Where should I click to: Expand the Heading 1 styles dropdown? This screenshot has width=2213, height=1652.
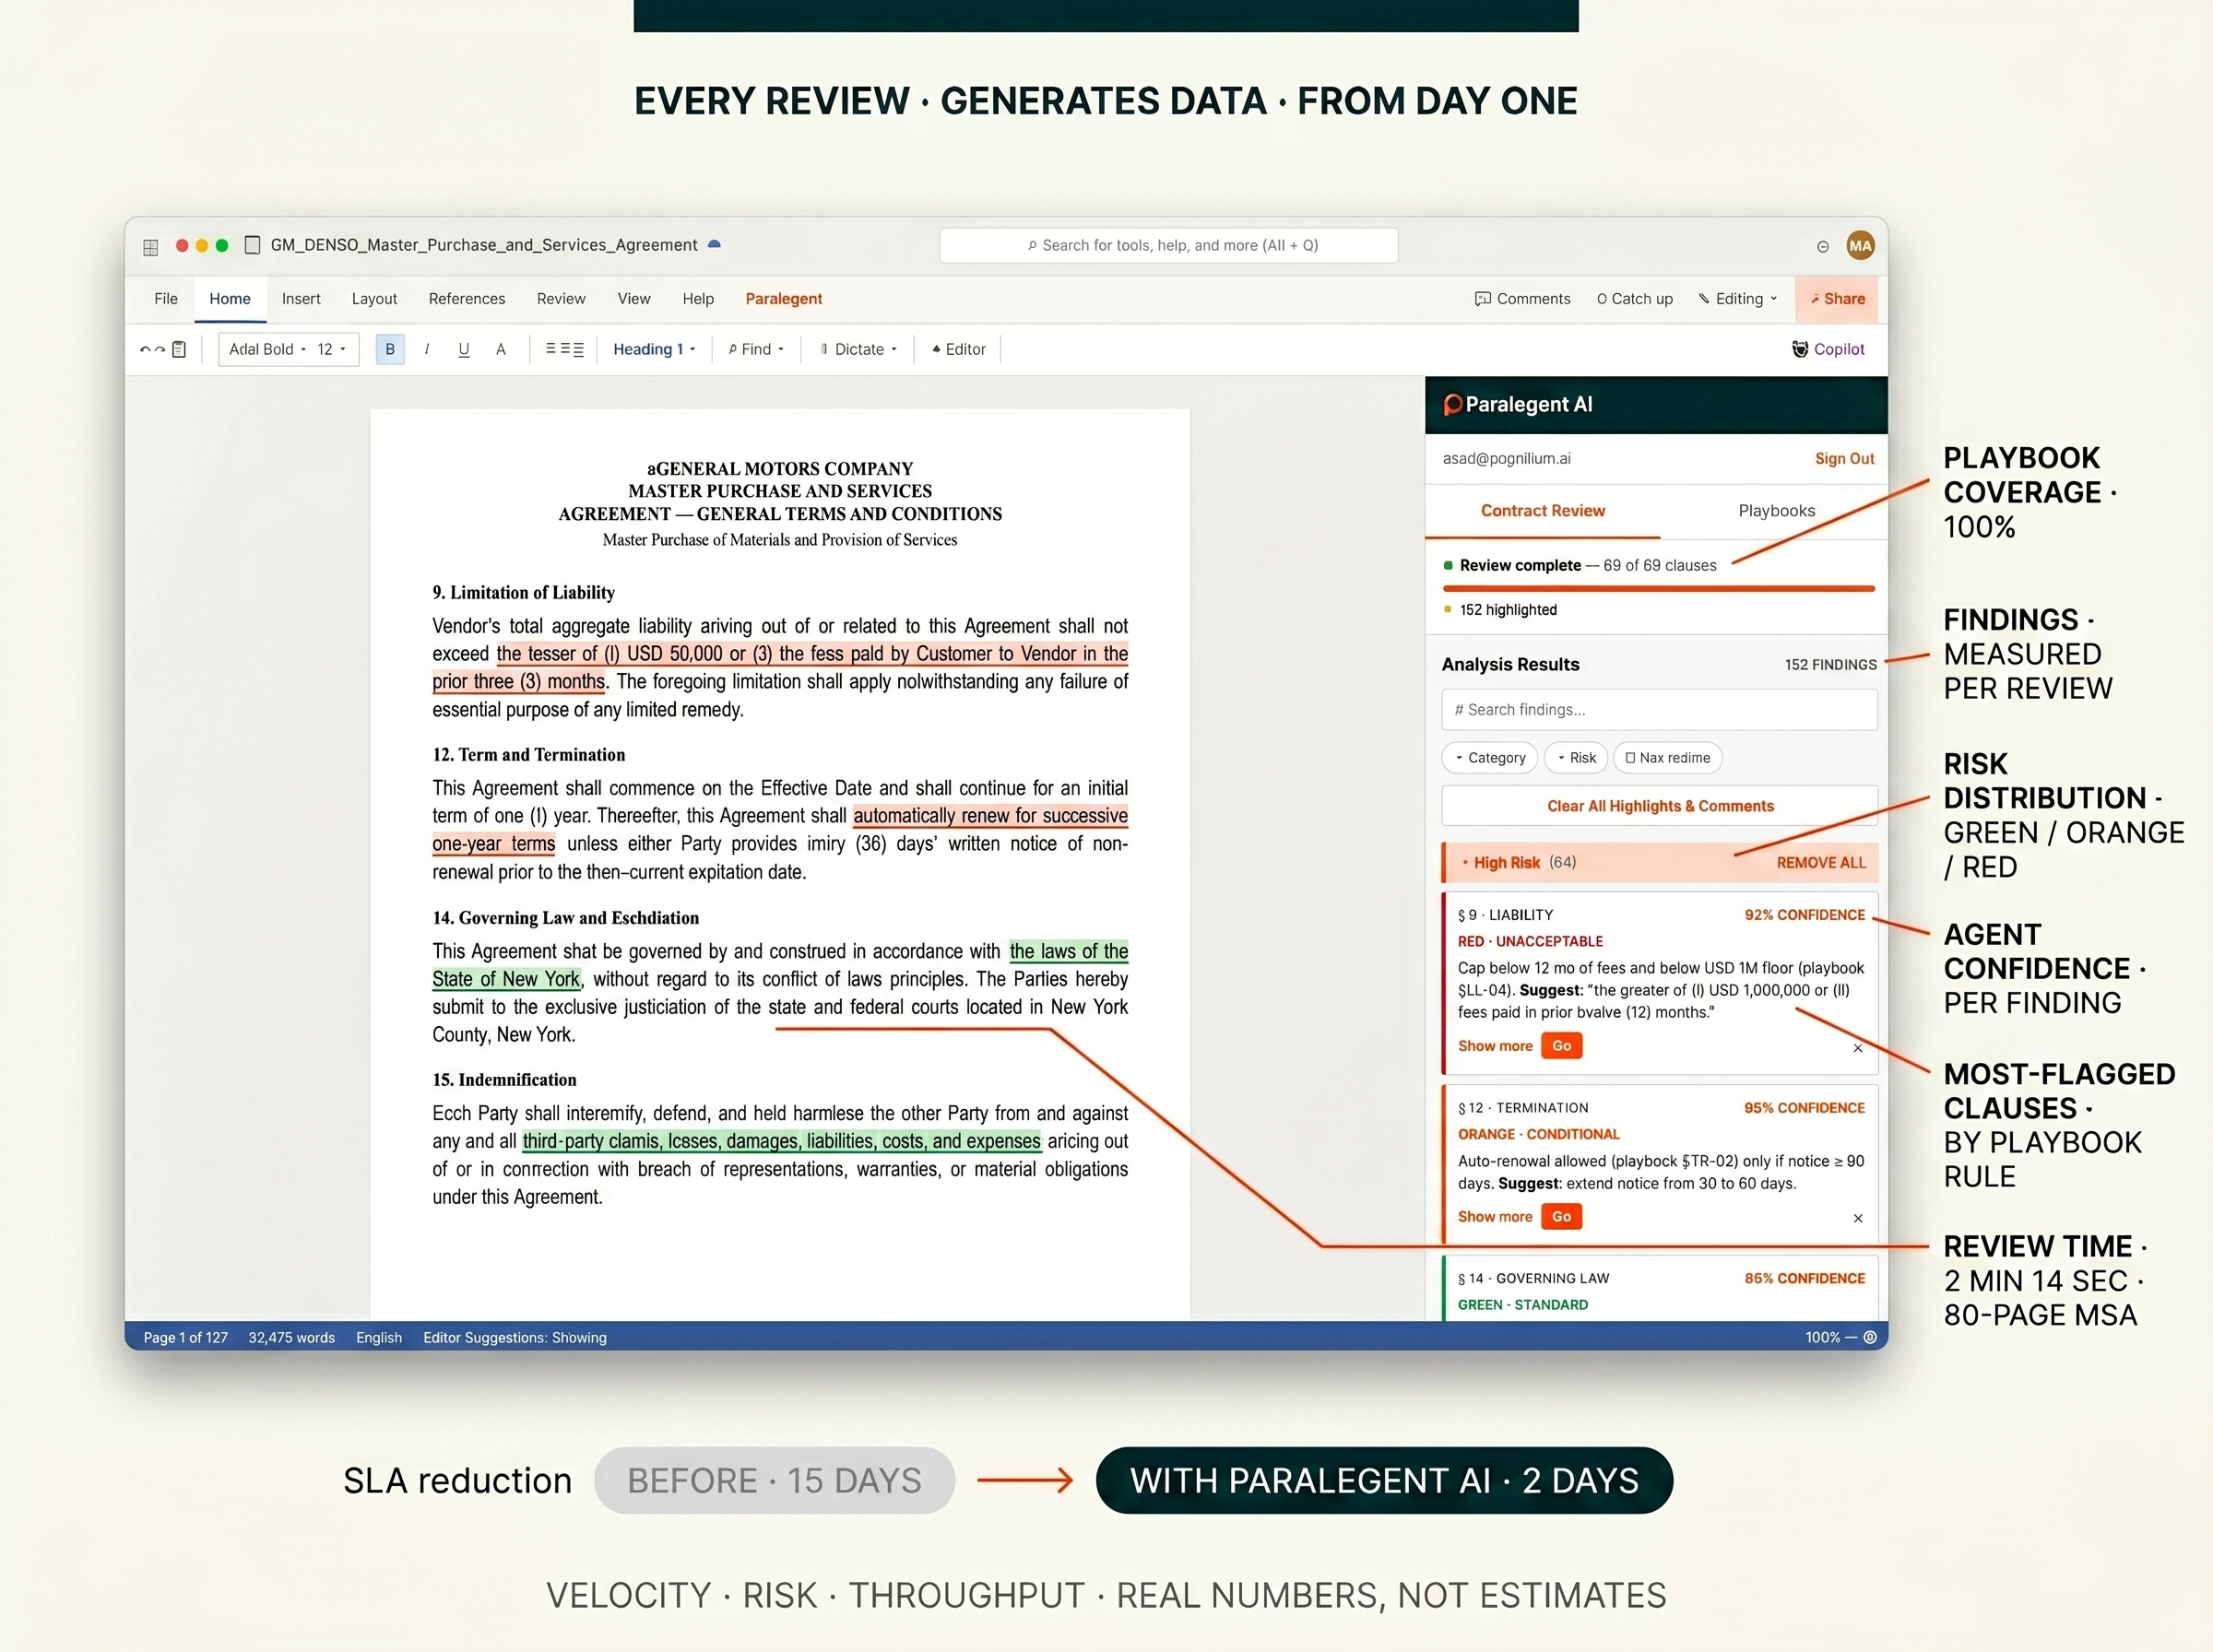coord(654,349)
